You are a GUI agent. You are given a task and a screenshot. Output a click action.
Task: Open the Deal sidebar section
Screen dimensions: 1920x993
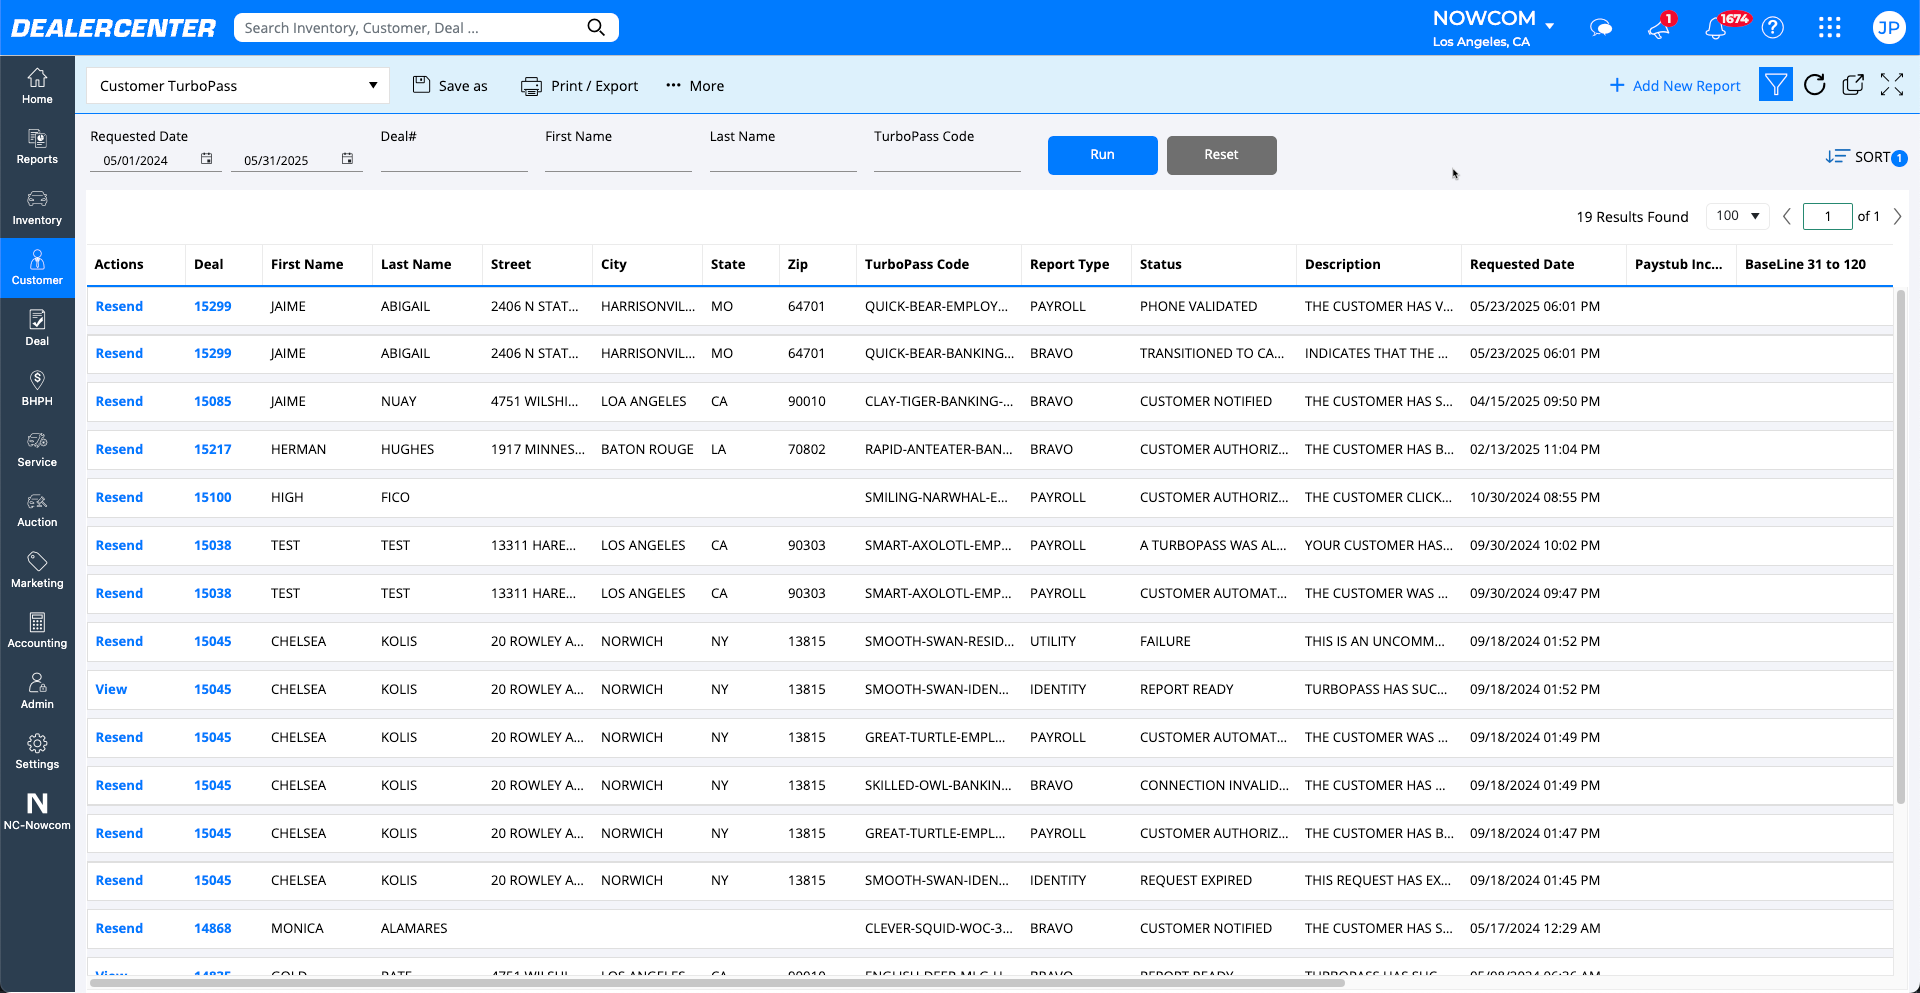click(37, 328)
